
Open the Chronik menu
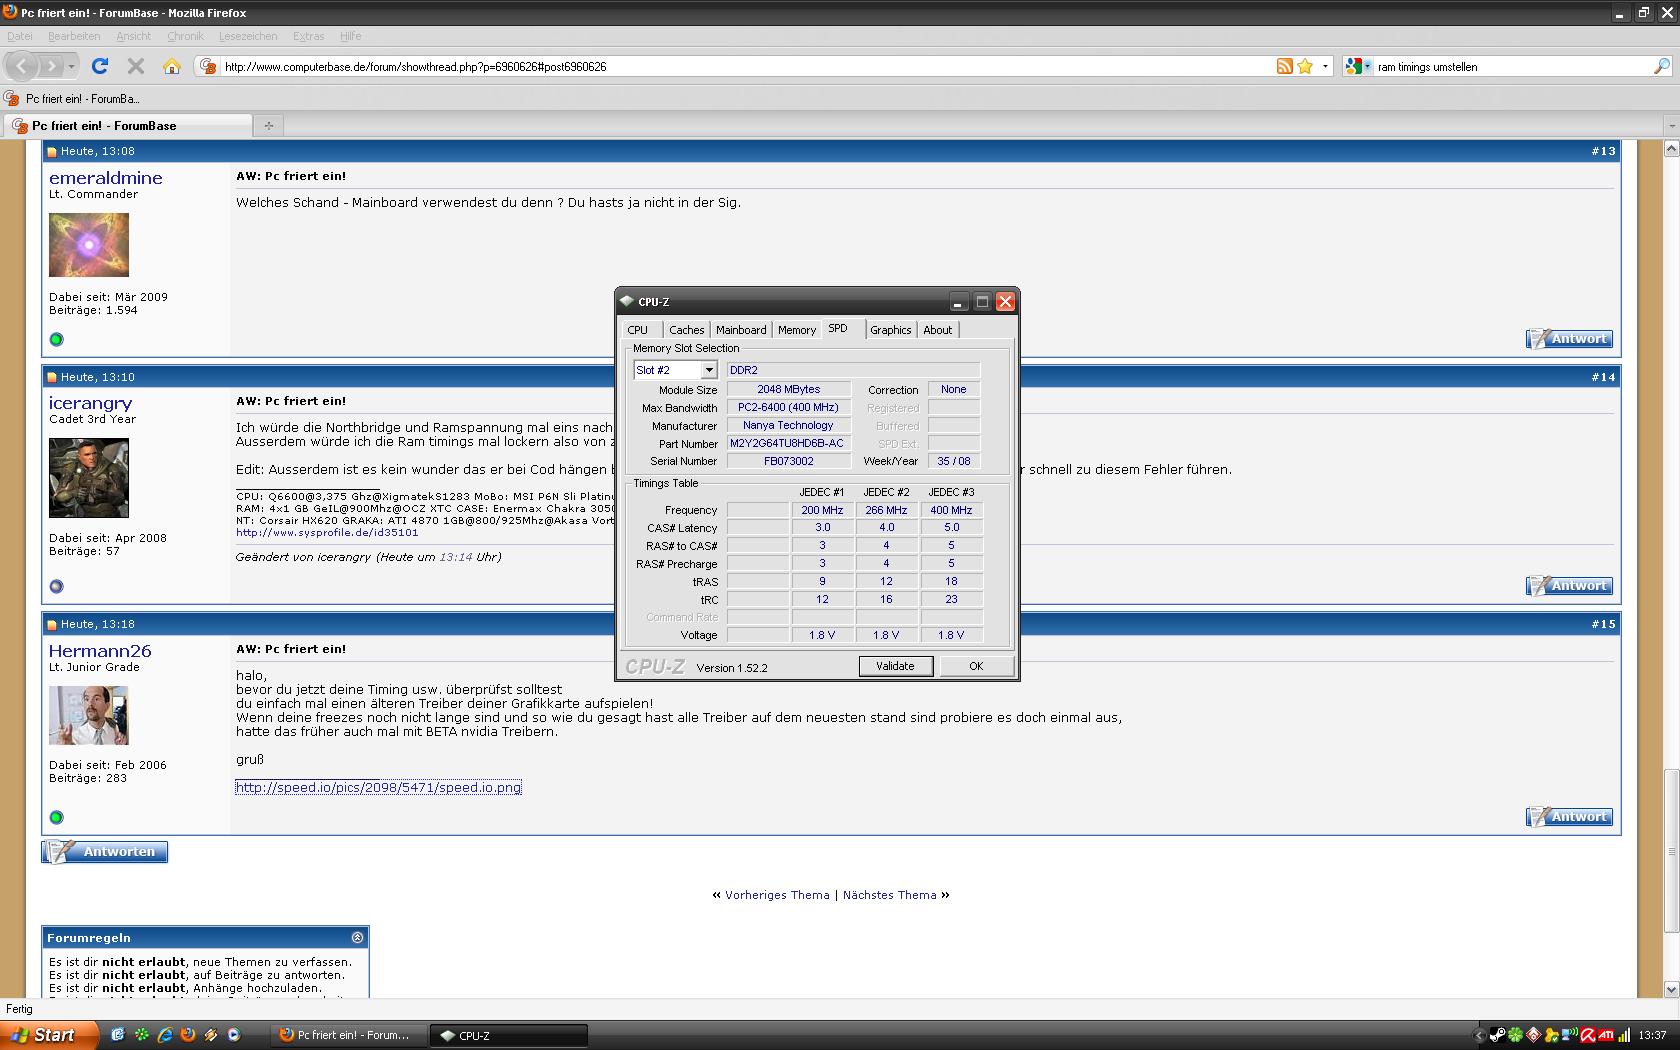[x=185, y=36]
